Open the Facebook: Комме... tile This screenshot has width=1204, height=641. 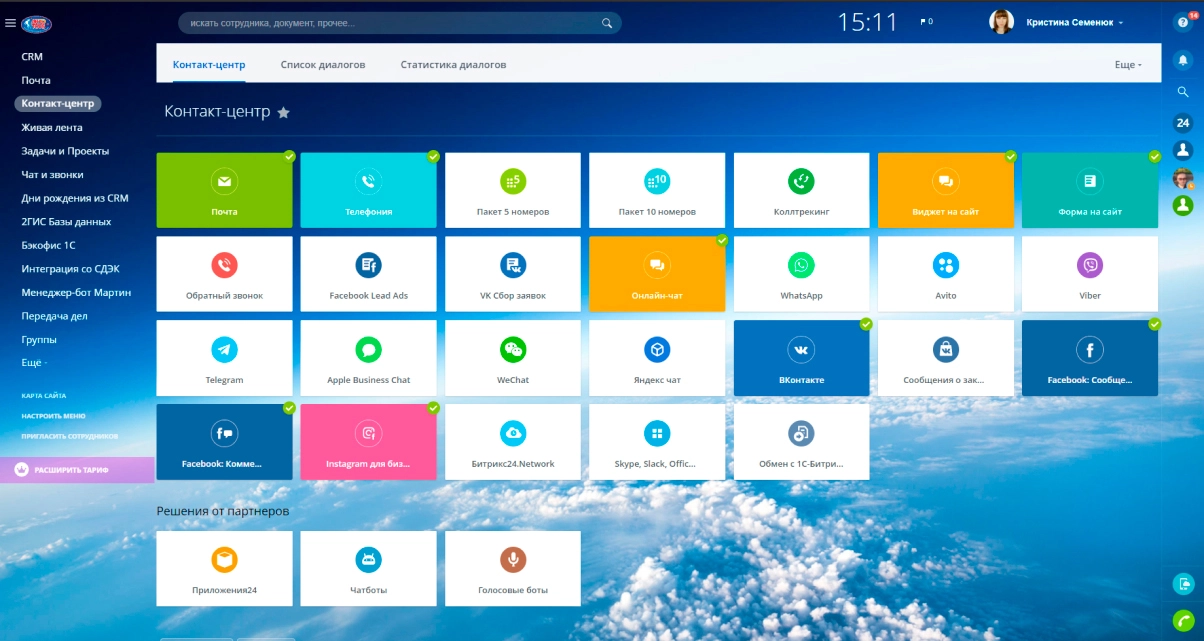[225, 442]
